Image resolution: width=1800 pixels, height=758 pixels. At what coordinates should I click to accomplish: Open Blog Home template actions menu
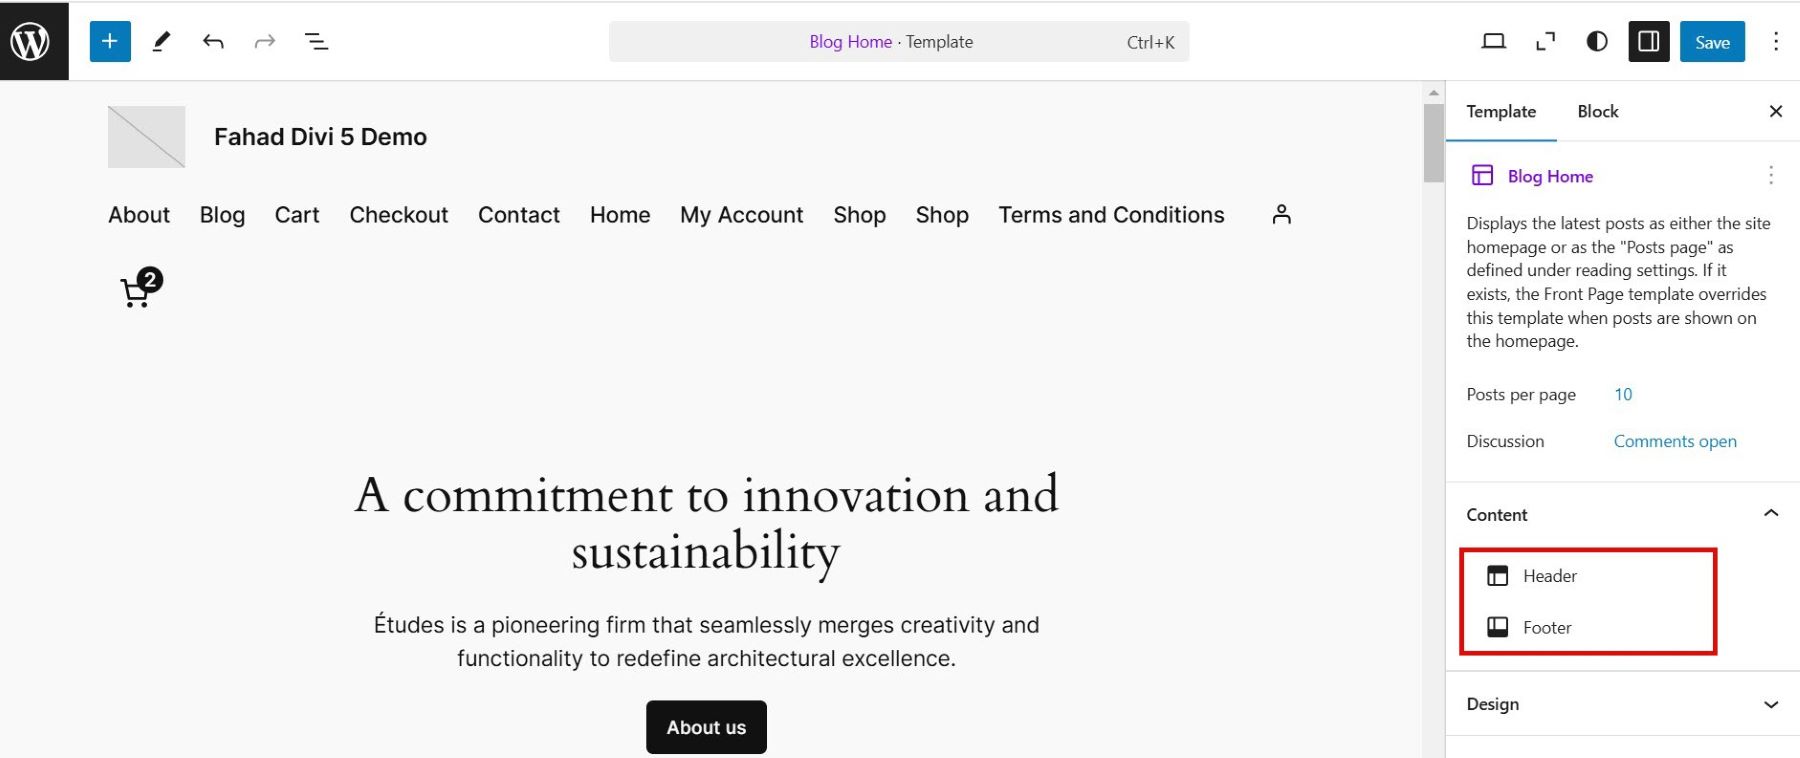1770,176
